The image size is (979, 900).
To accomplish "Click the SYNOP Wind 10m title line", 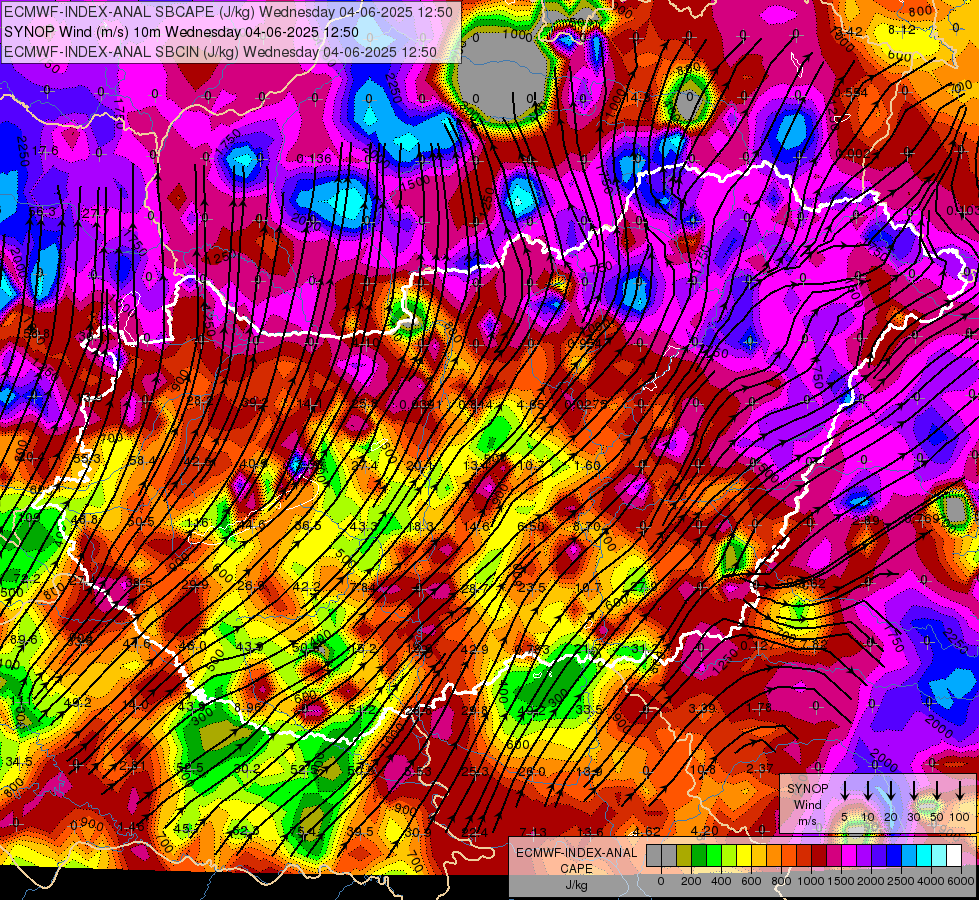I will click(x=181, y=32).
